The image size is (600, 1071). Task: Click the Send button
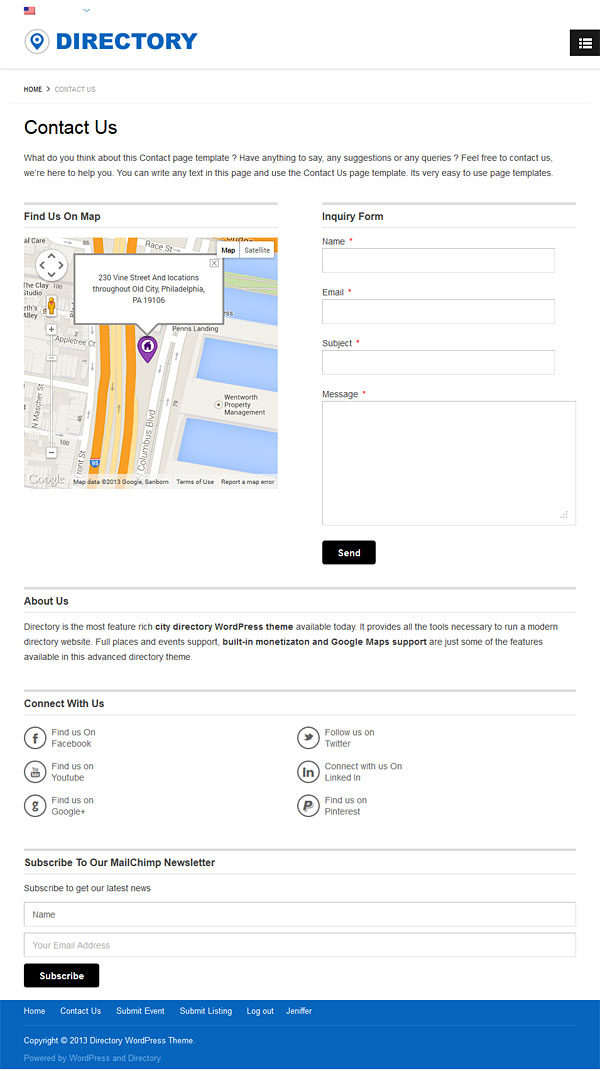[349, 553]
